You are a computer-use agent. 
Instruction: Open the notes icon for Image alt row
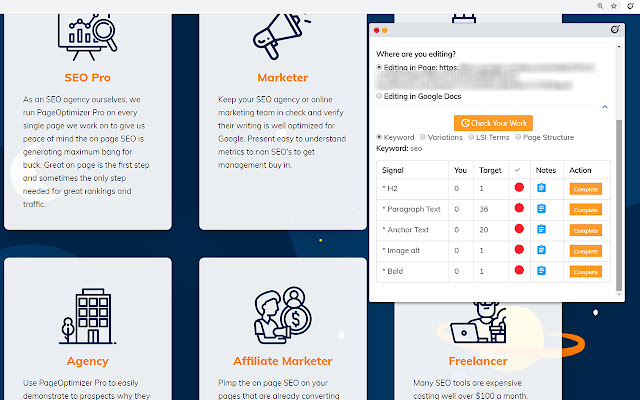[x=541, y=250]
